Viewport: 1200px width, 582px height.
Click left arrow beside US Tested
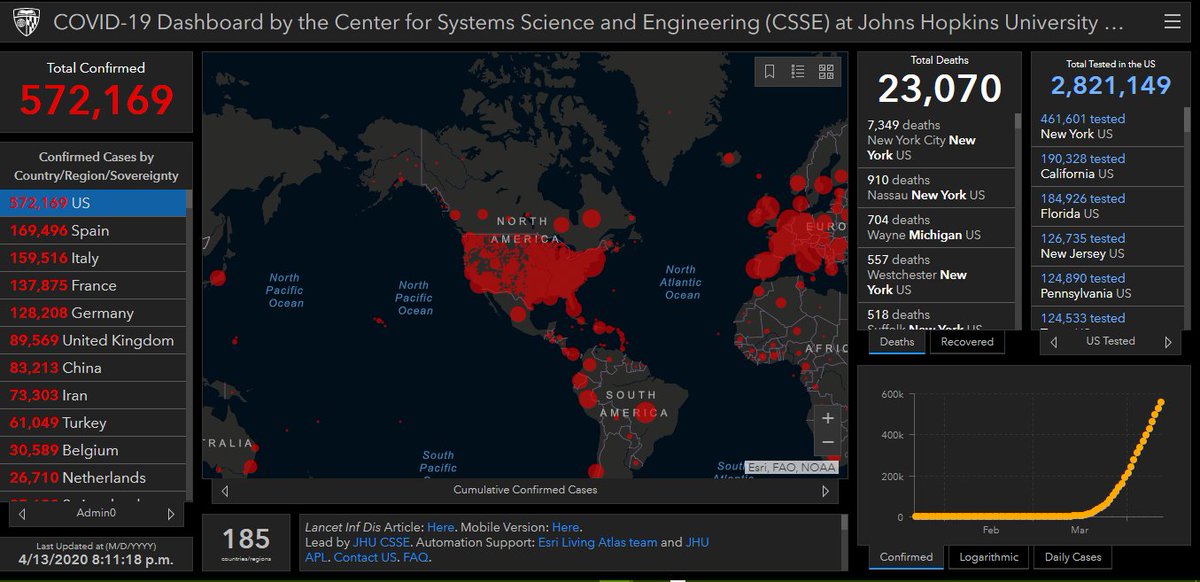[x=1053, y=342]
